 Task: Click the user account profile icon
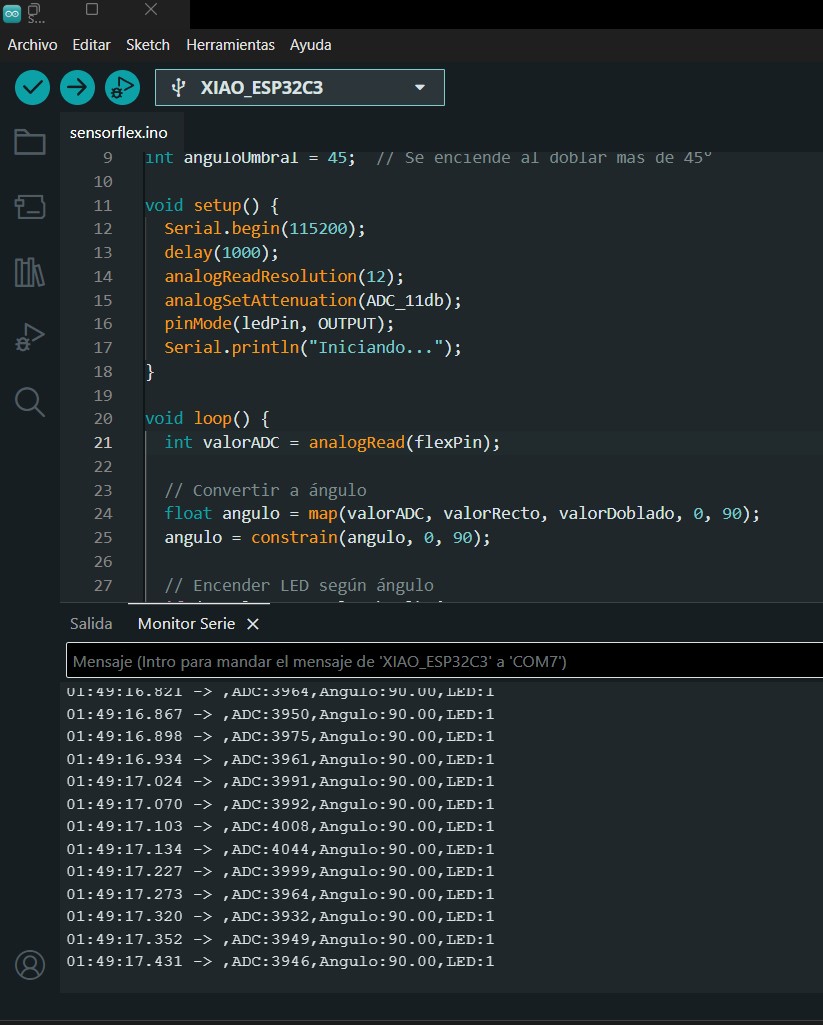[30, 965]
